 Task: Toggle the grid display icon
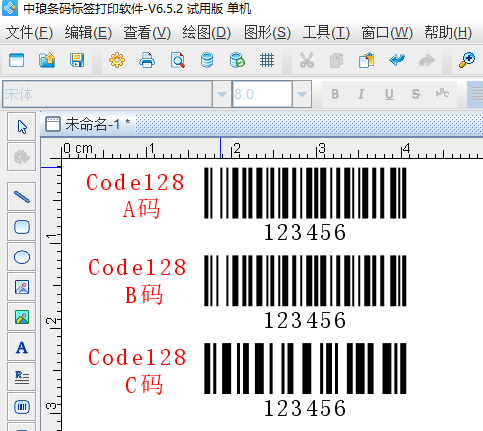[x=267, y=60]
